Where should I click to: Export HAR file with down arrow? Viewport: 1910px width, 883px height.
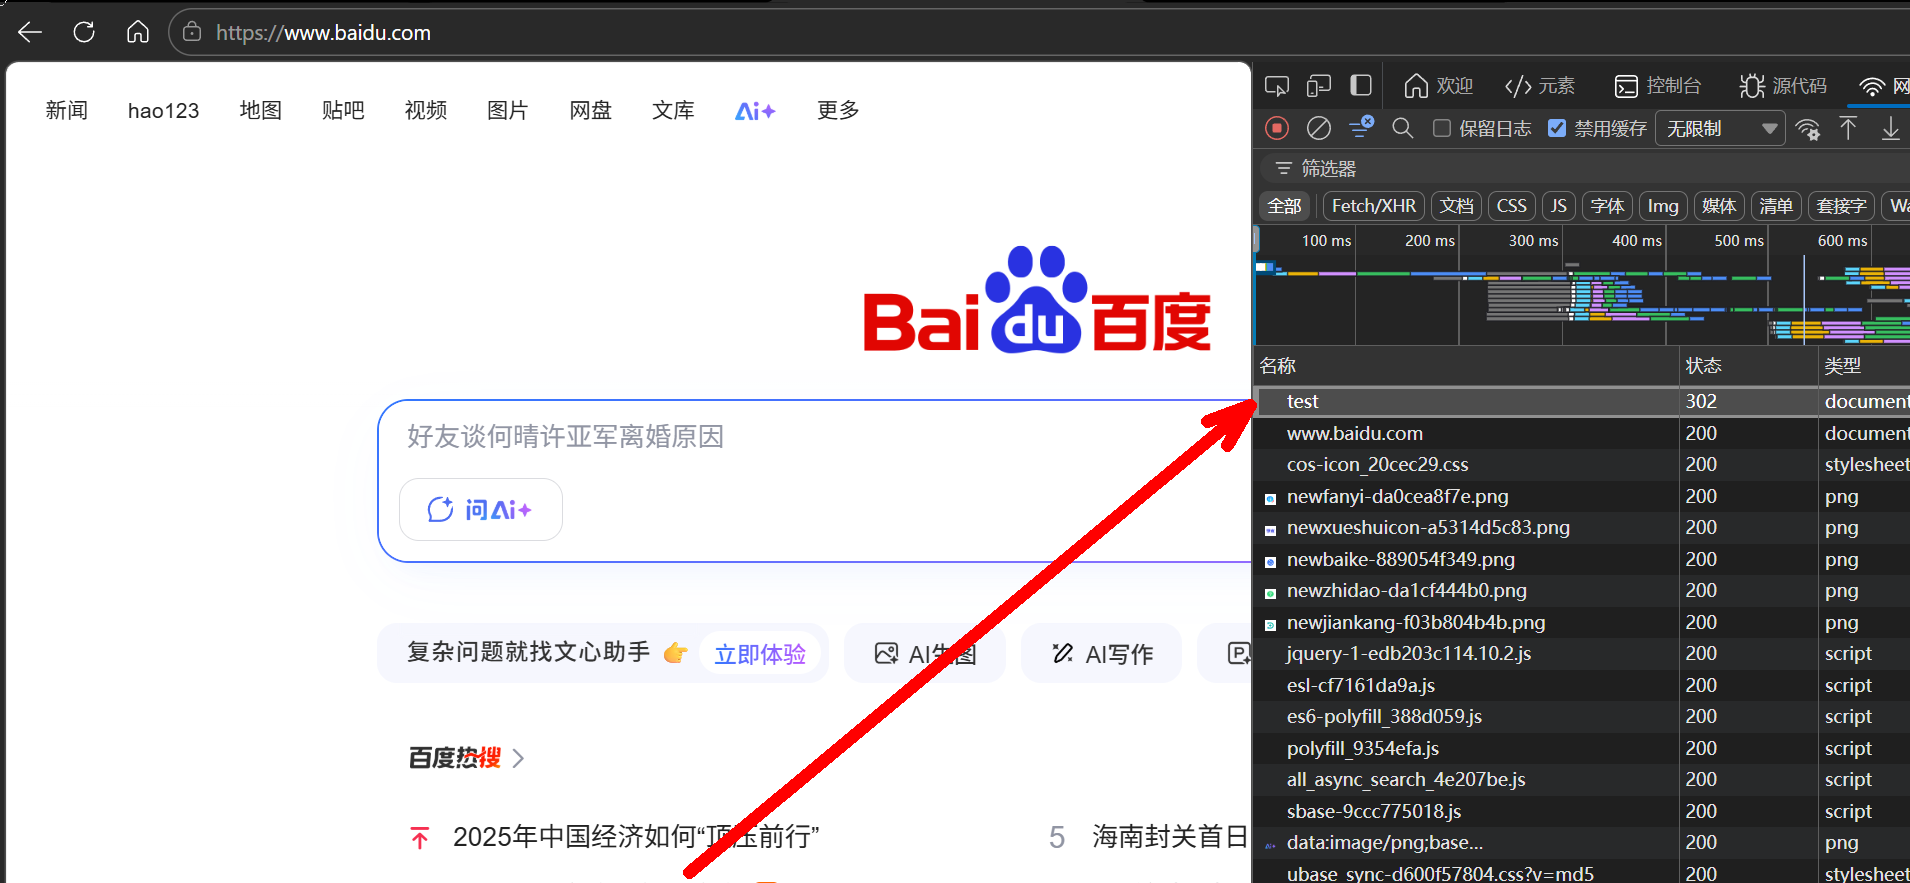[x=1890, y=128]
